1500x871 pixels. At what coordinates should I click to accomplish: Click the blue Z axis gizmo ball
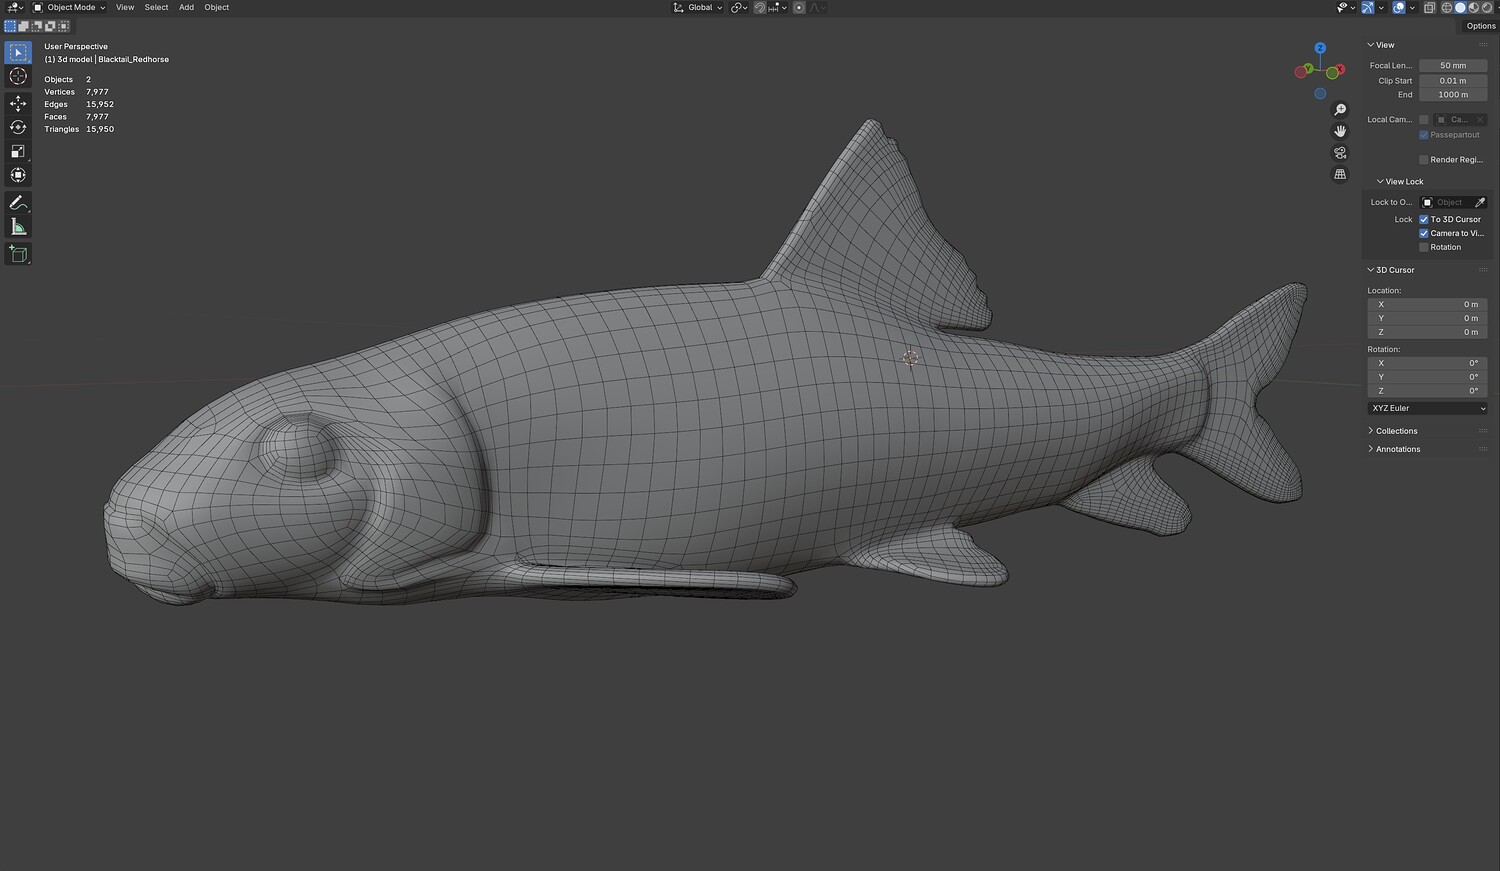(x=1320, y=48)
